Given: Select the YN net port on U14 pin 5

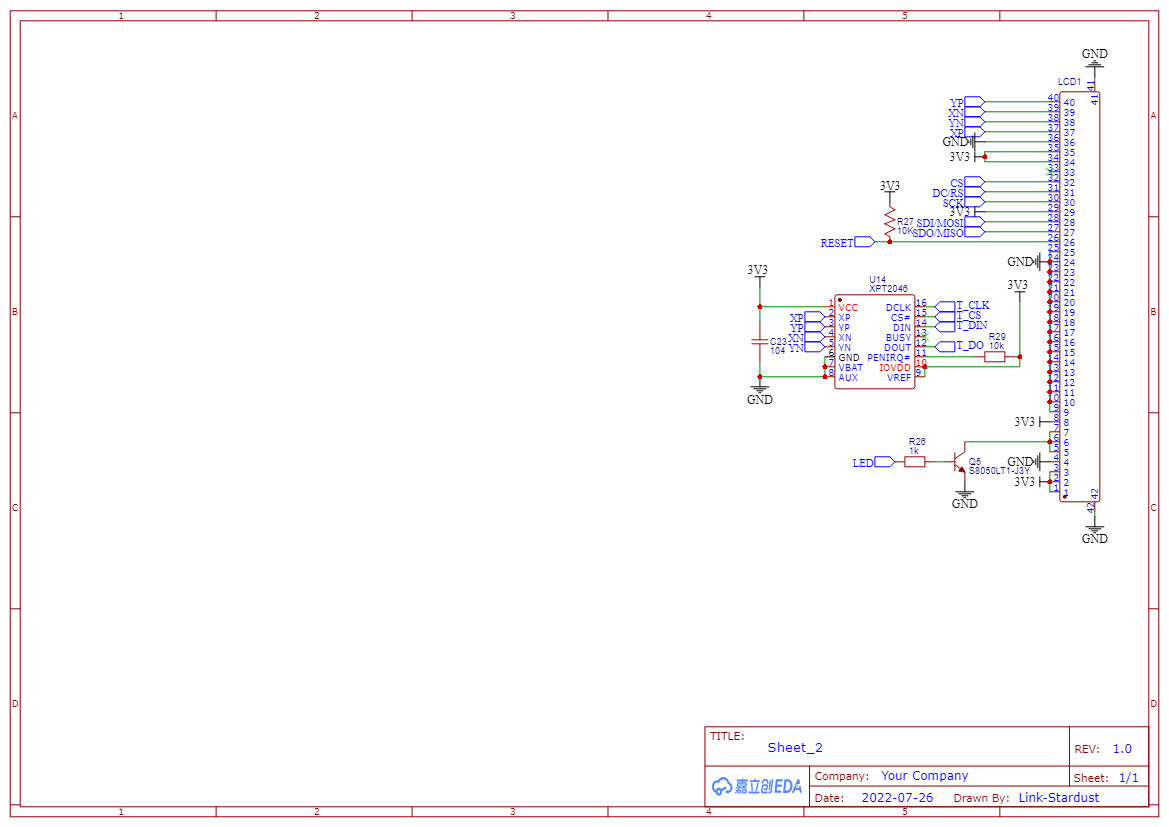Looking at the screenshot, I should (814, 347).
